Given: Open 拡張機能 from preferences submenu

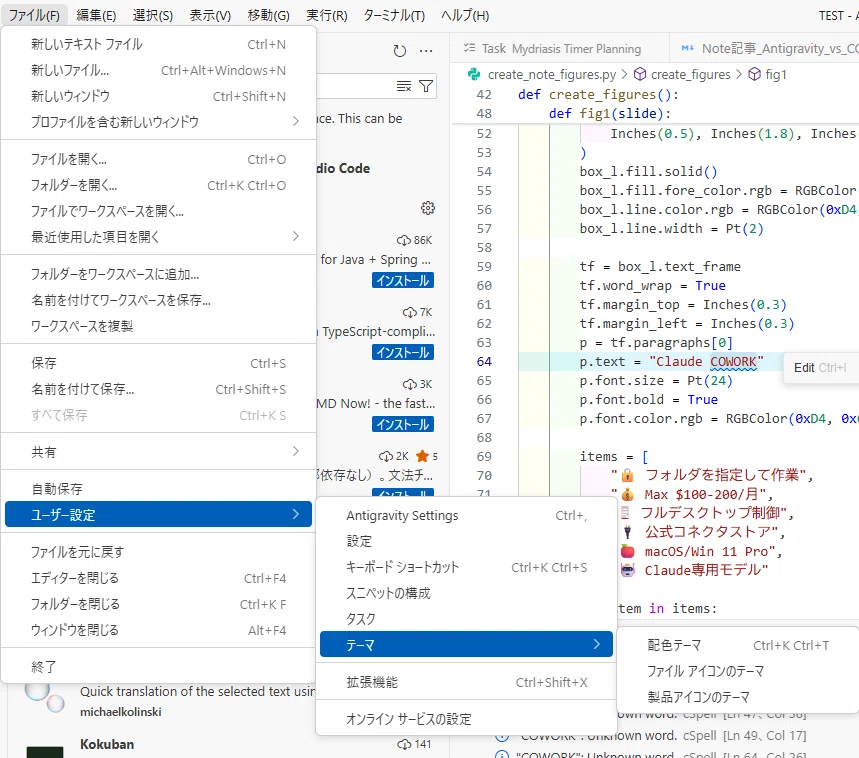Looking at the screenshot, I should pyautogui.click(x=466, y=682).
